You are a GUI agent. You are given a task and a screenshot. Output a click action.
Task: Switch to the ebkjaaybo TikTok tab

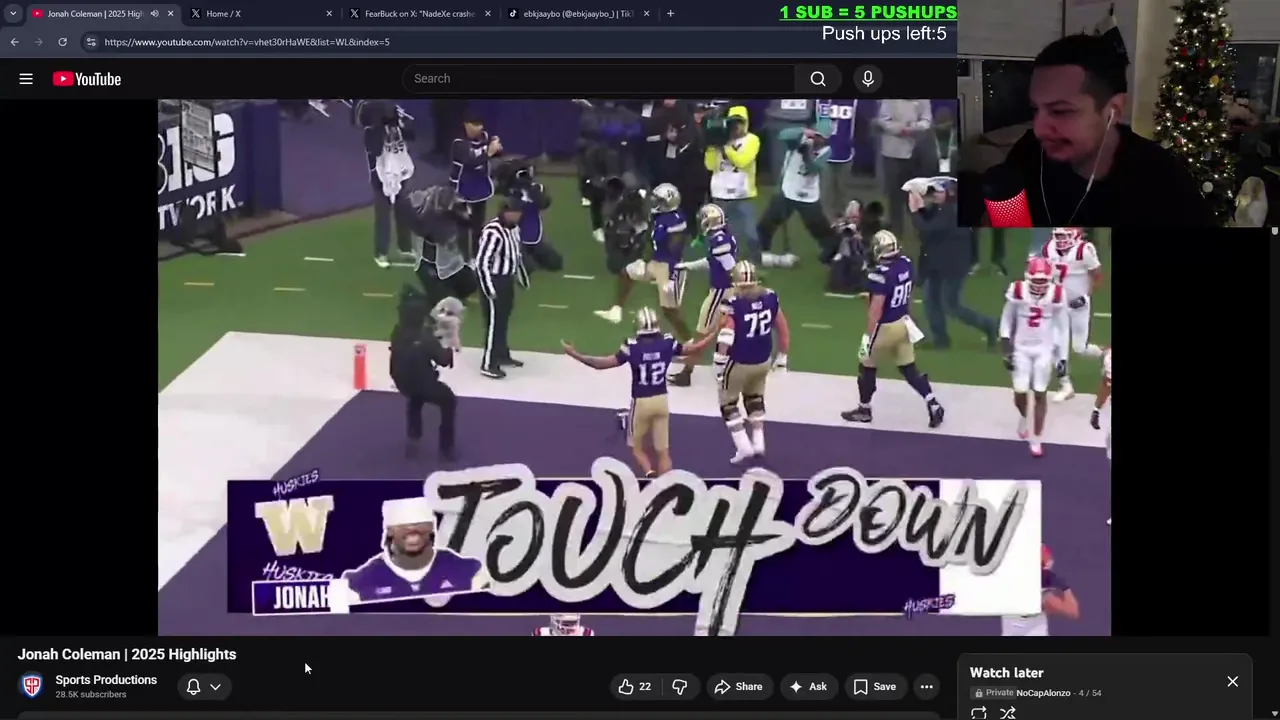(x=578, y=14)
